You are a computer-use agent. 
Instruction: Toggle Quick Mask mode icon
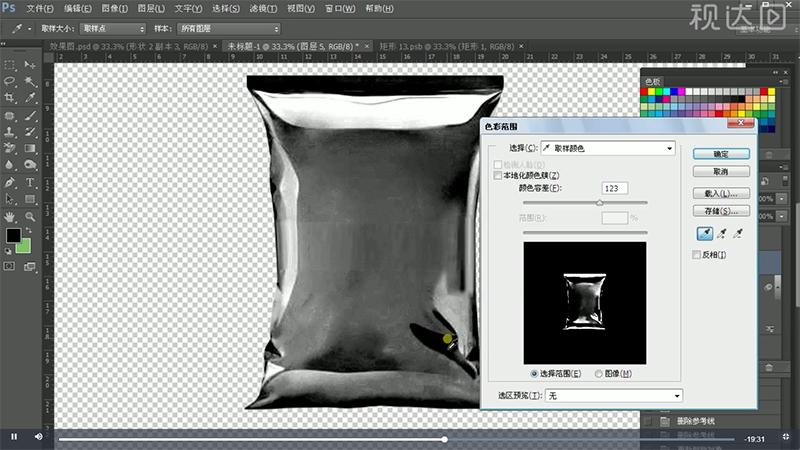[x=9, y=266]
